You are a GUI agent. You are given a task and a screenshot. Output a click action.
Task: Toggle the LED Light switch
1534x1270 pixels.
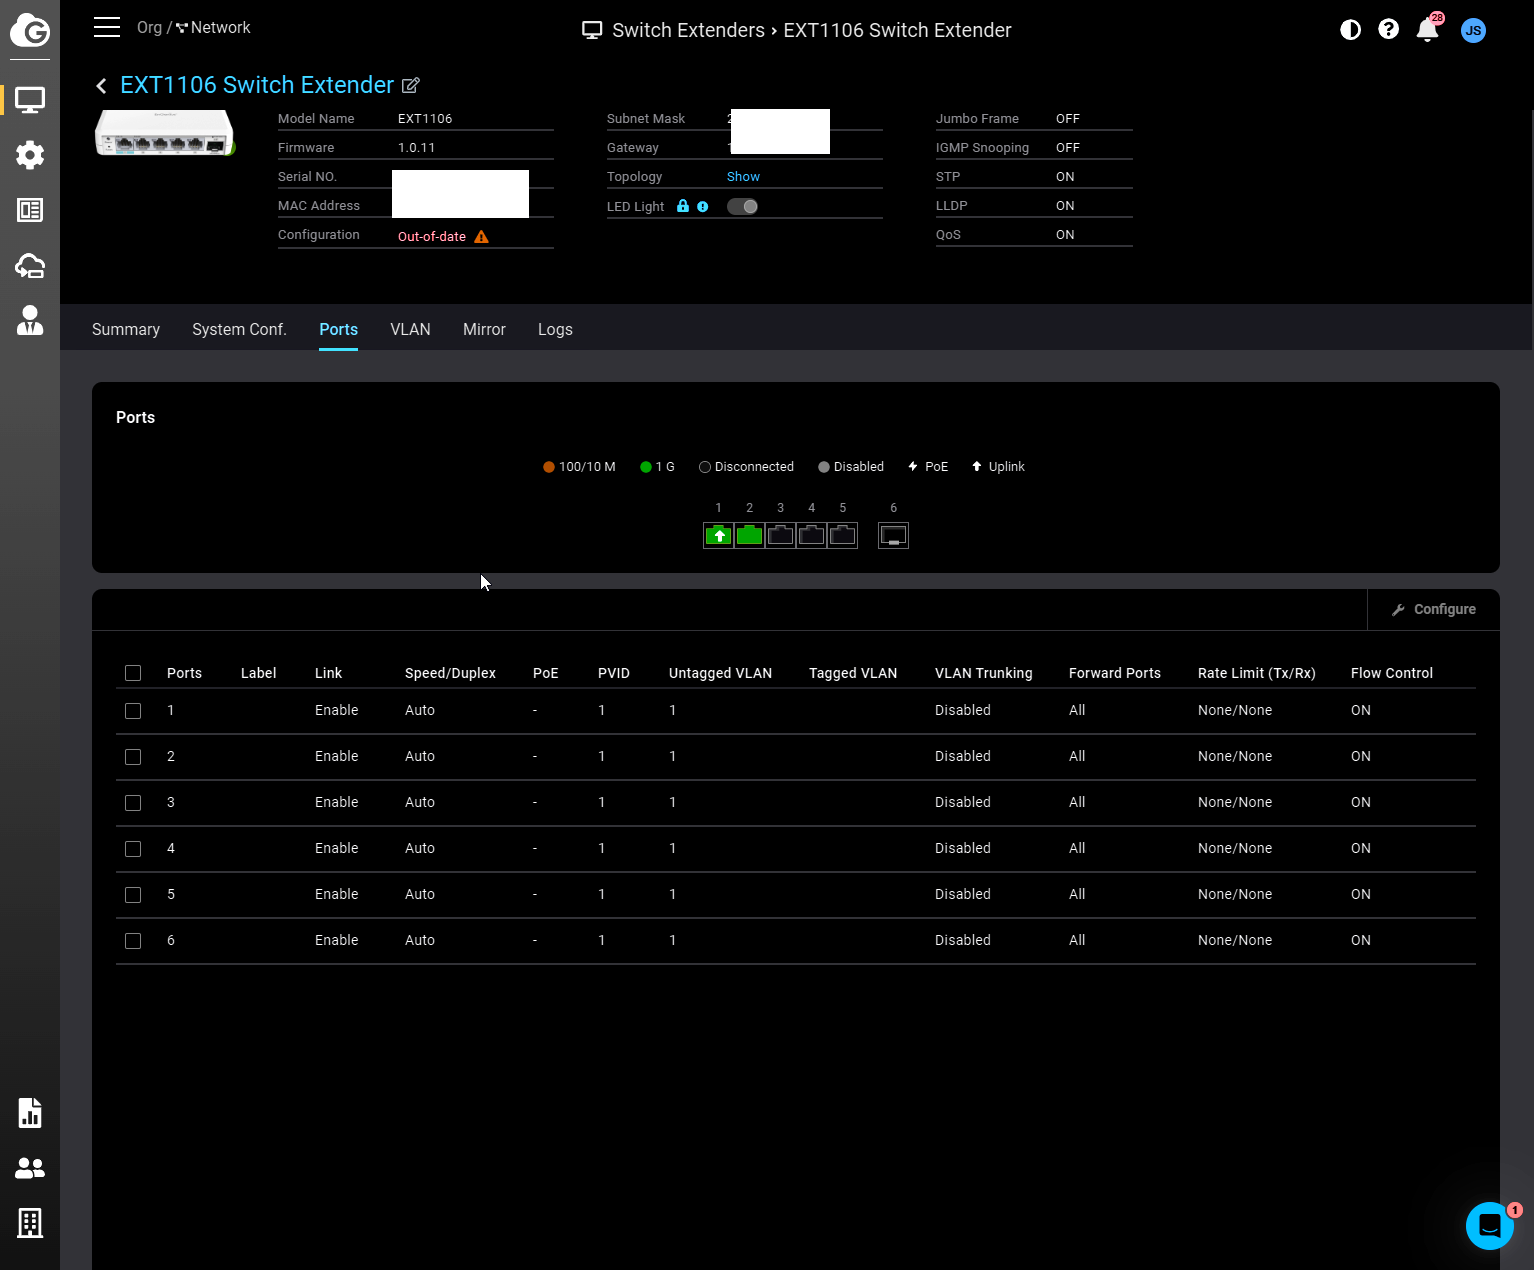coord(742,207)
